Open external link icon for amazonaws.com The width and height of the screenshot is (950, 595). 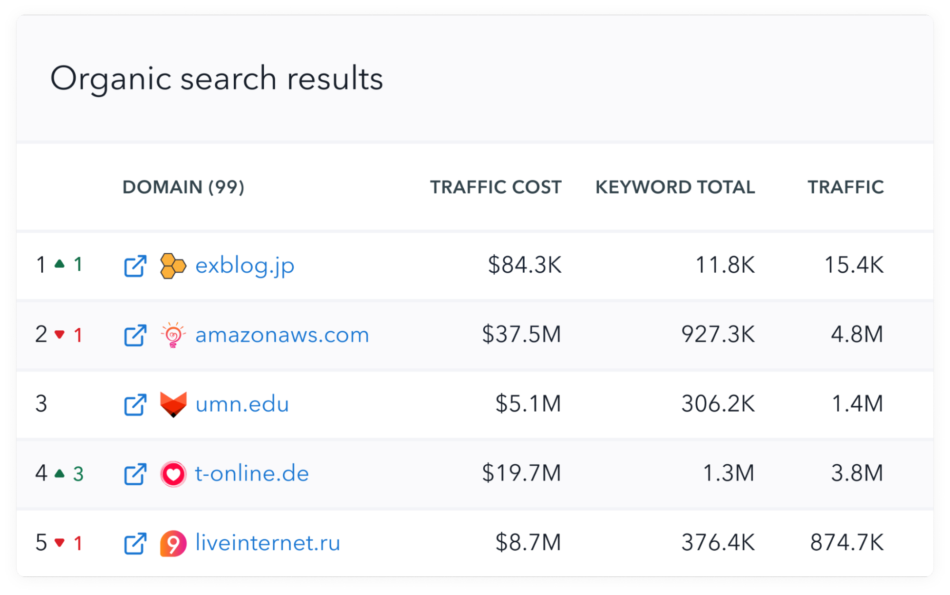click(x=135, y=335)
